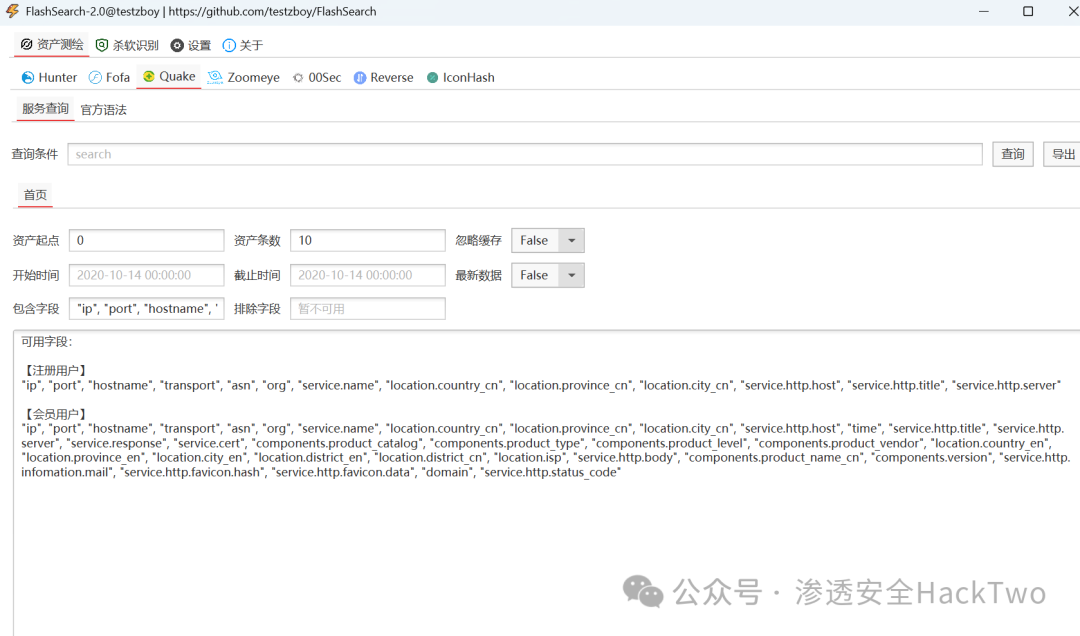
Task: Click the 排除字段 input field
Action: pyautogui.click(x=368, y=309)
